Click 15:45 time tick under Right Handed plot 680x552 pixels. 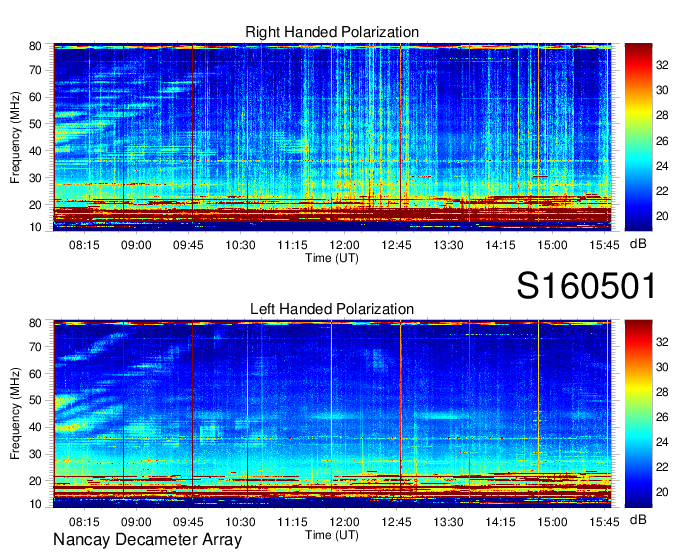pos(605,245)
